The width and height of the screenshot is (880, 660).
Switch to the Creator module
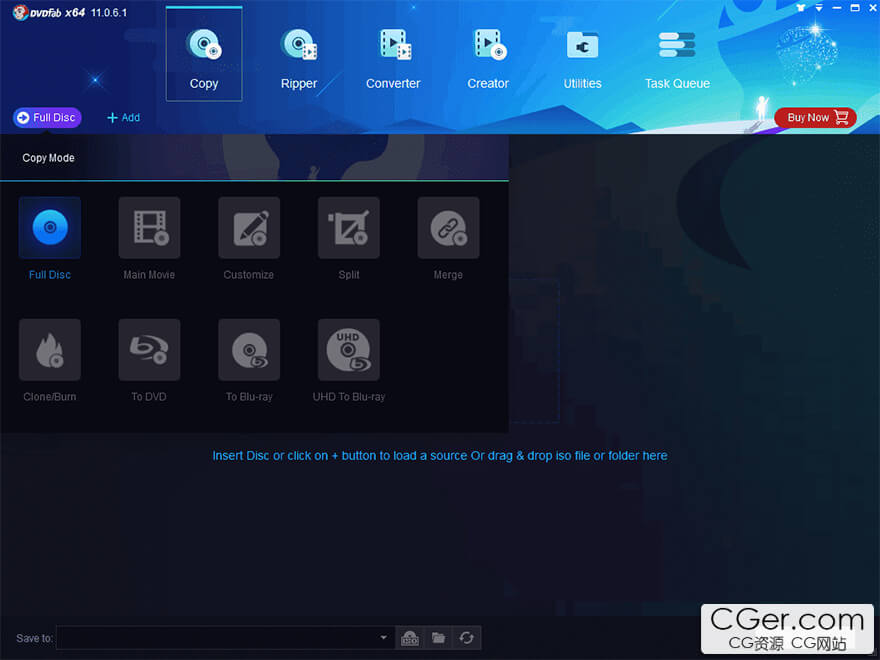(x=488, y=59)
